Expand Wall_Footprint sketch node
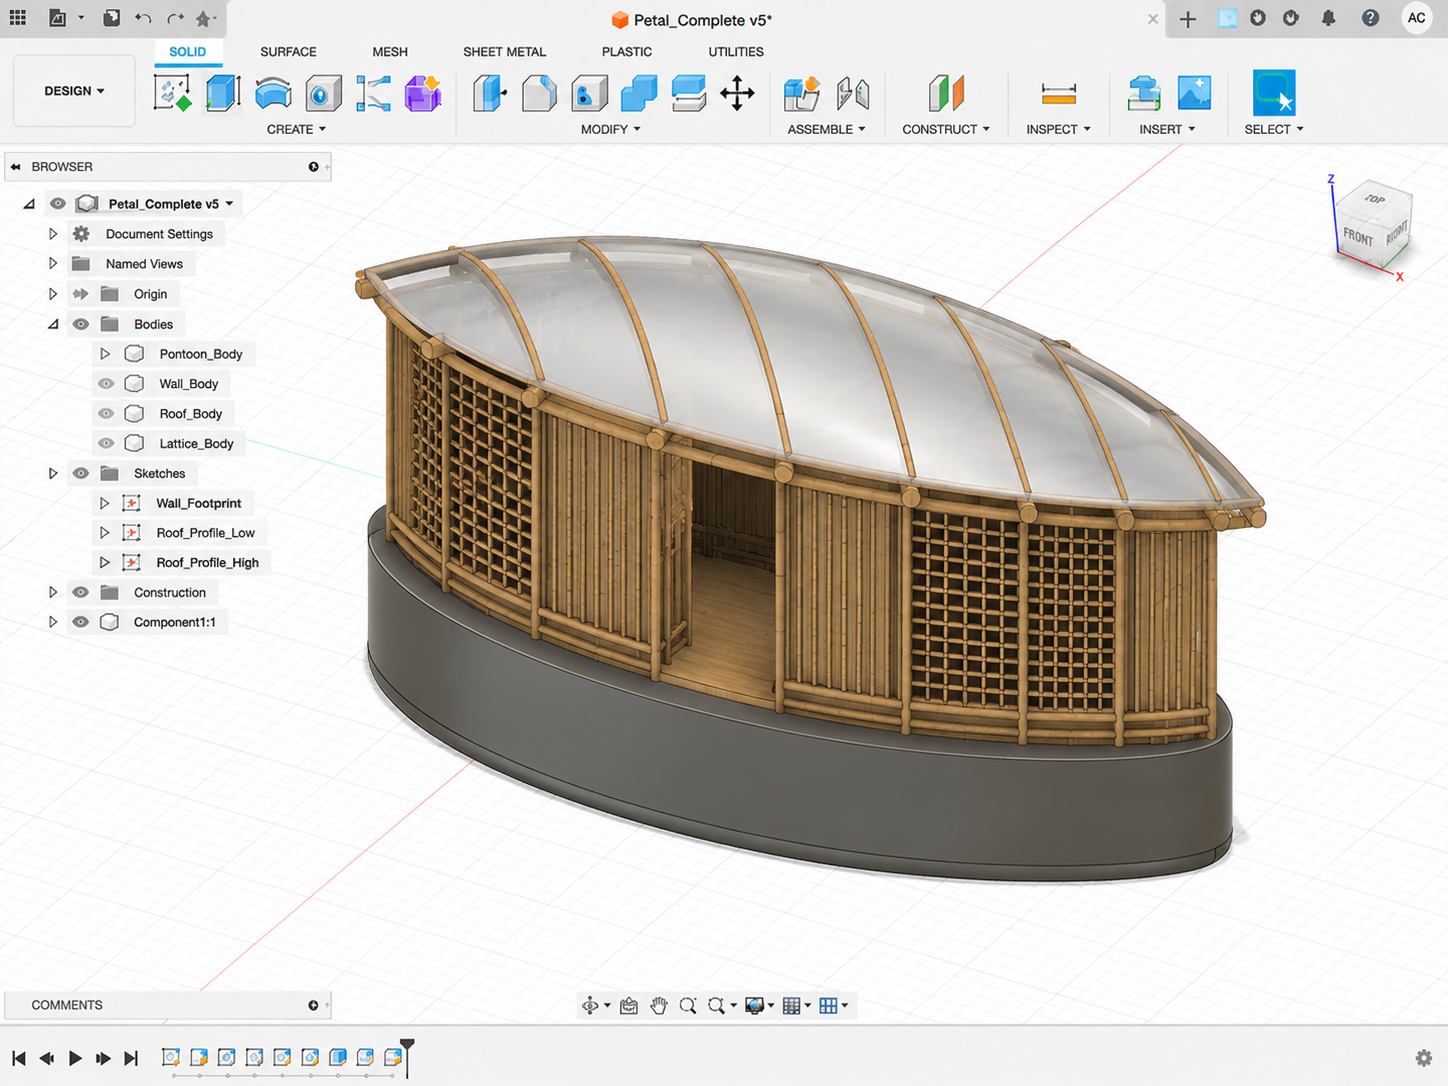1448x1086 pixels. click(105, 503)
